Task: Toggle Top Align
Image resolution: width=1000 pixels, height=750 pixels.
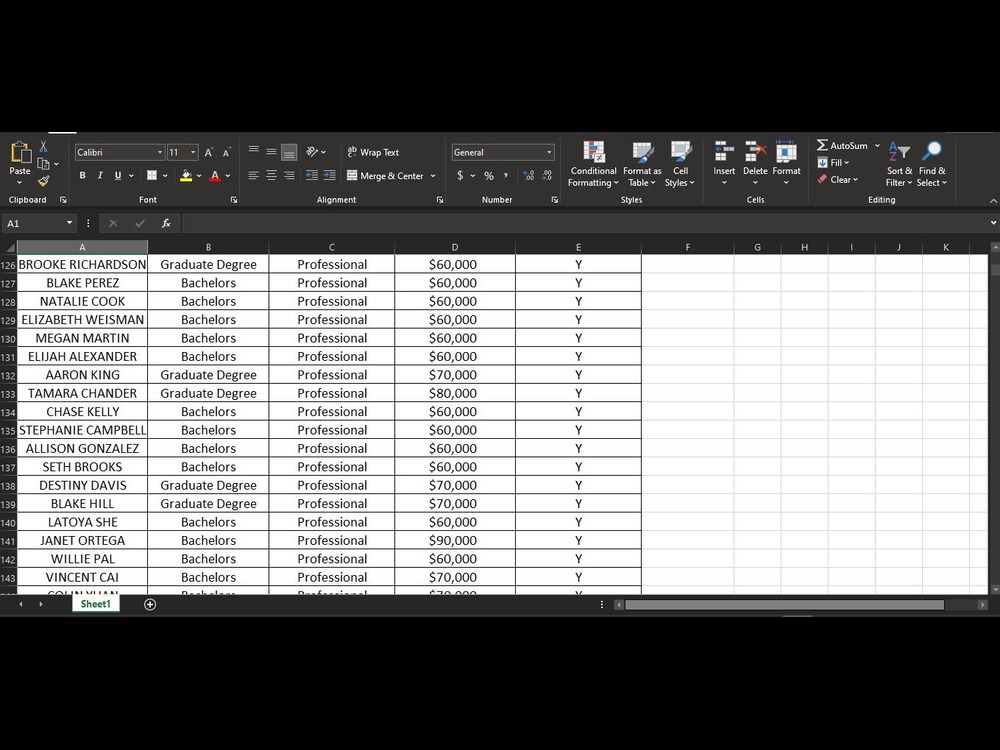Action: pos(254,152)
